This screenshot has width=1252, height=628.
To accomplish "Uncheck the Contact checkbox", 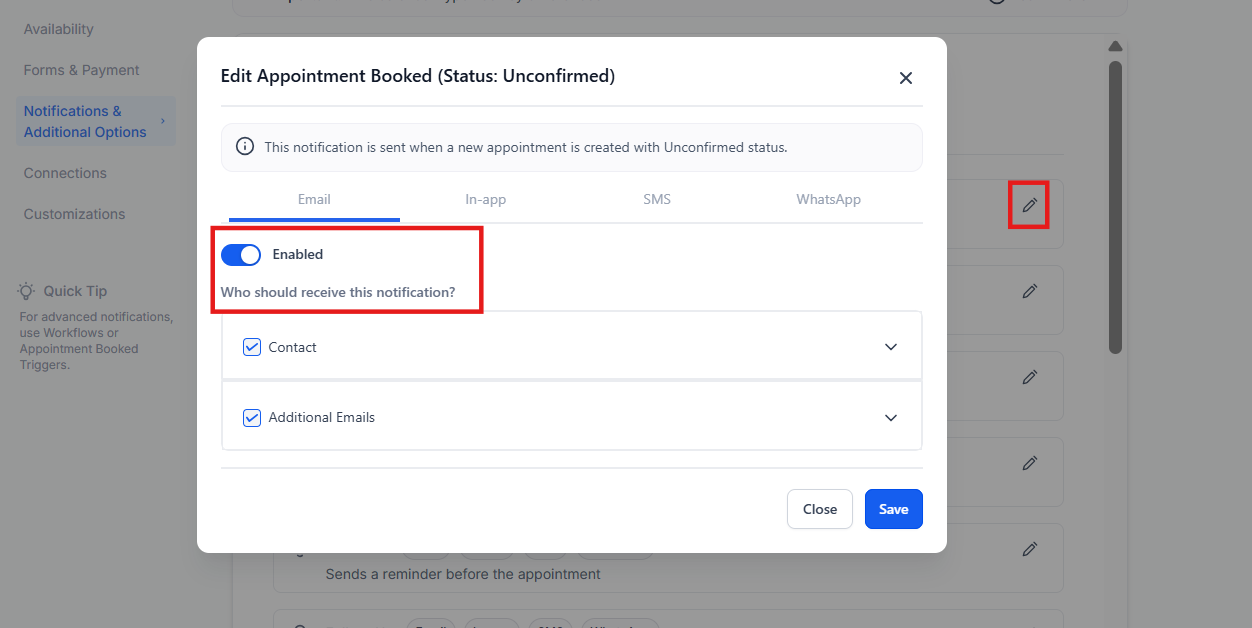I will 252,347.
